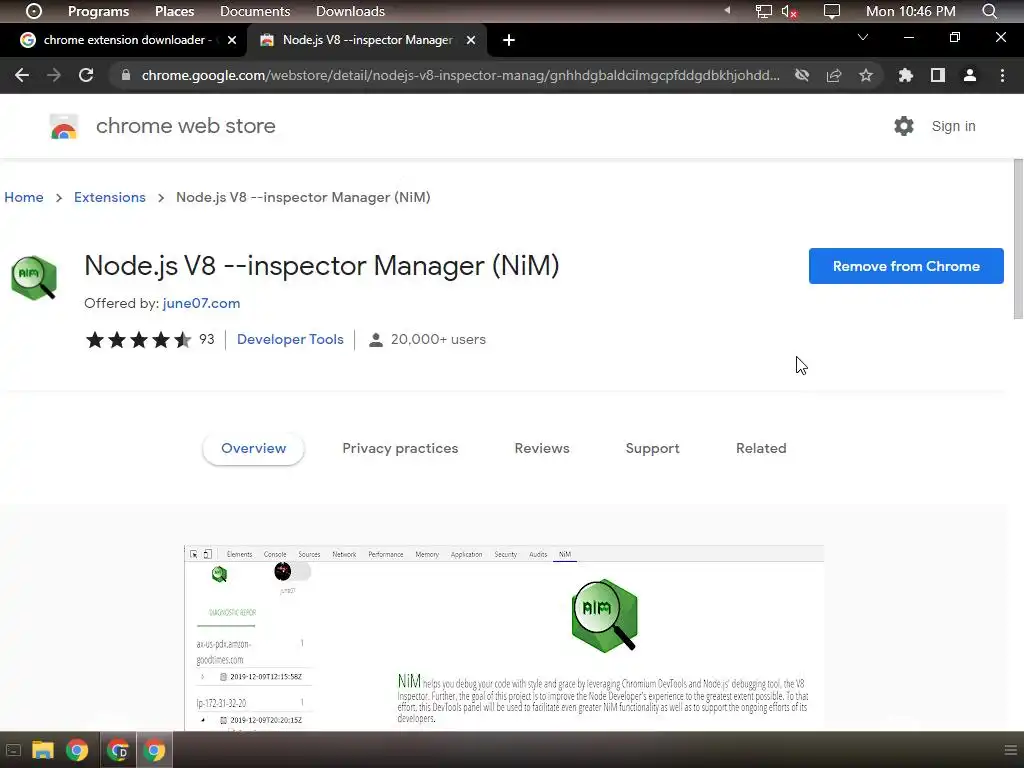Viewport: 1024px width, 768px height.
Task: Click the show desktop taskbar icon
Action: coord(12,750)
